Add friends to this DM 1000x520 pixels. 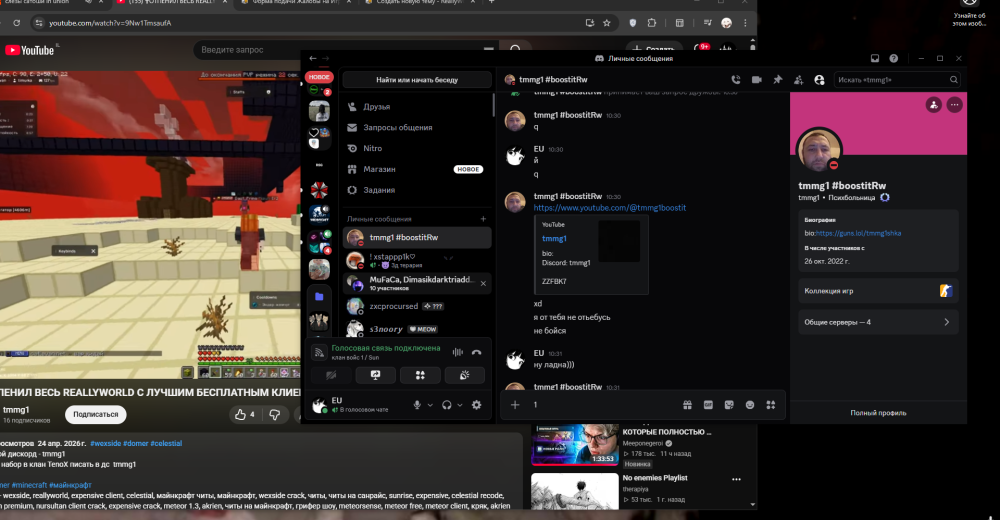coord(798,80)
